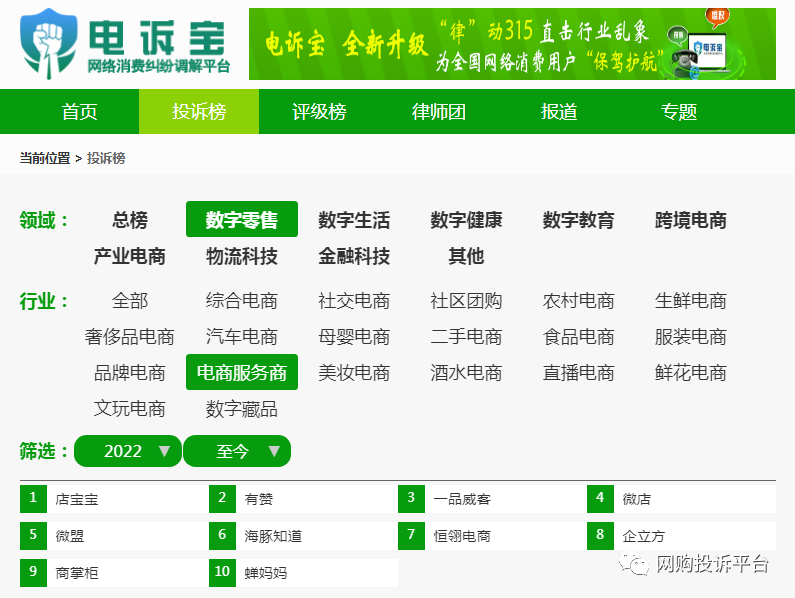The image size is (795, 598).
Task: Select 其他 domain
Action: click(466, 256)
